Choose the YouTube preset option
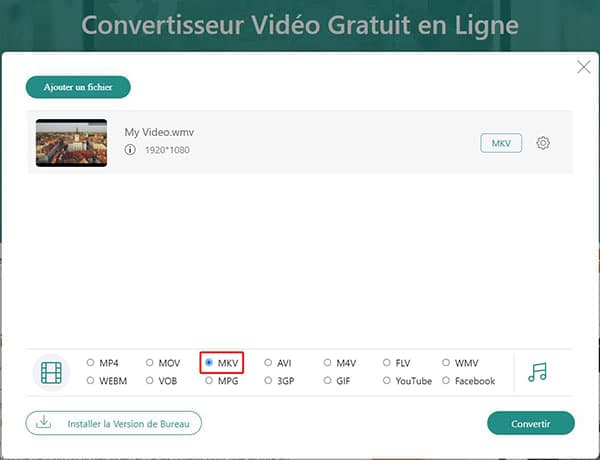600x460 pixels. 387,380
